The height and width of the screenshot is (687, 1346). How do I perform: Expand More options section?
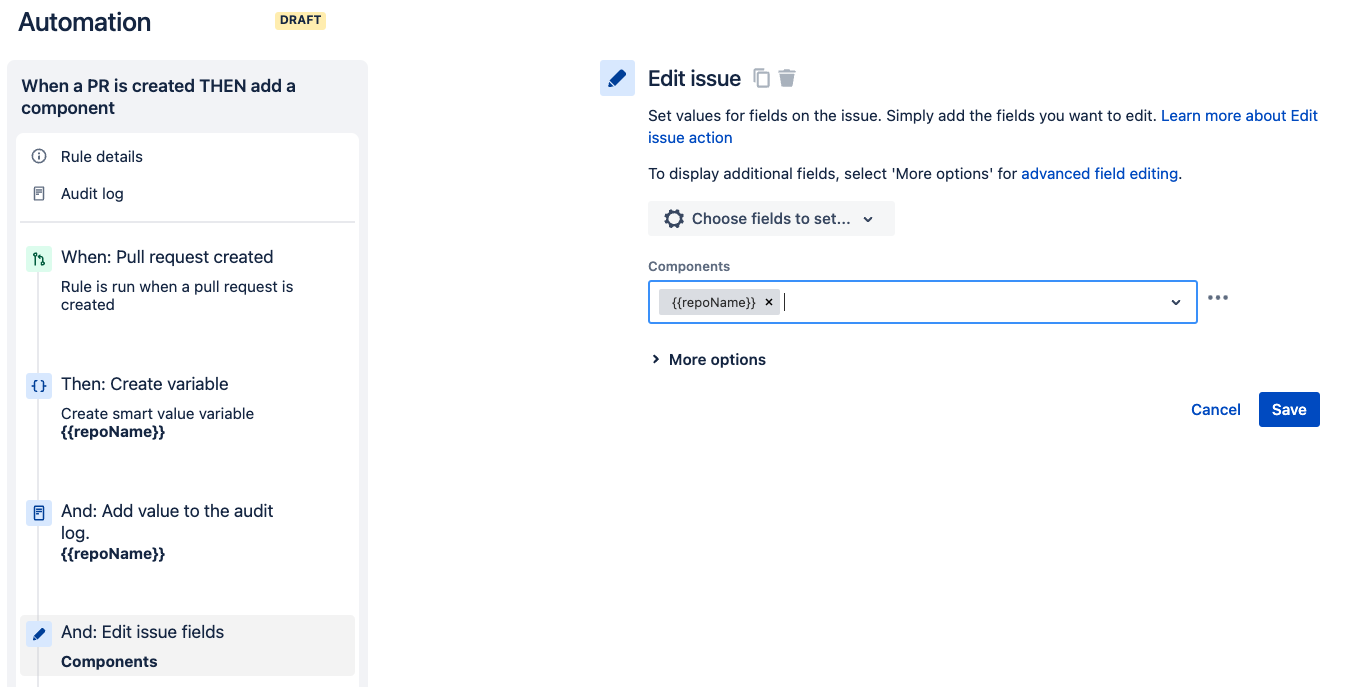click(x=708, y=360)
